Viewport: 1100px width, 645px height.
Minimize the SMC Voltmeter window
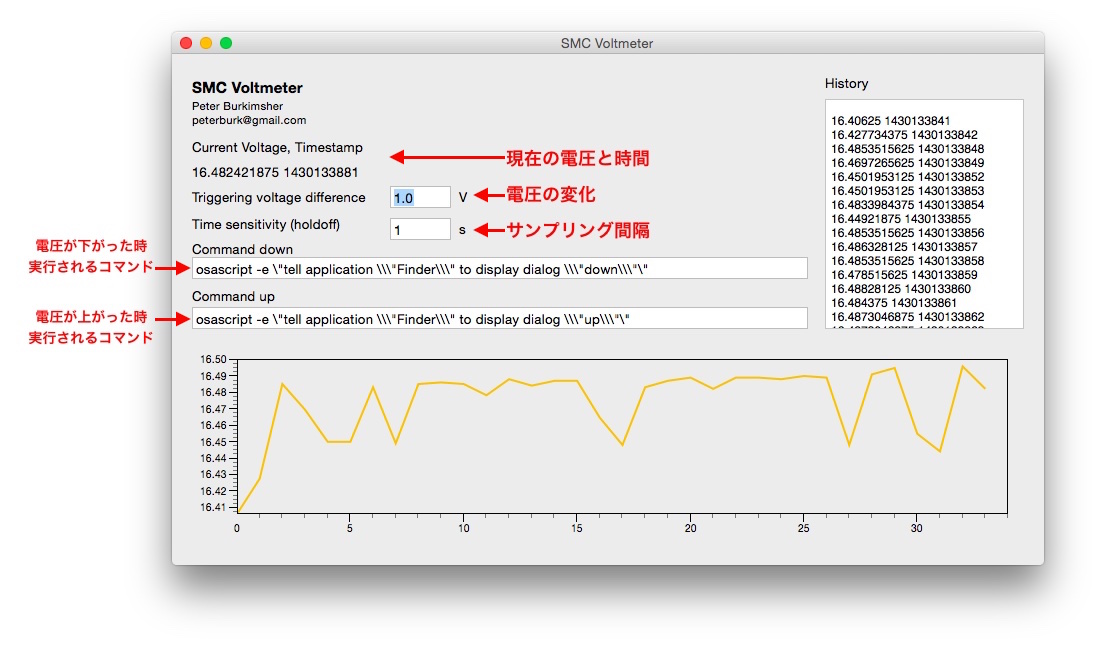pos(206,43)
